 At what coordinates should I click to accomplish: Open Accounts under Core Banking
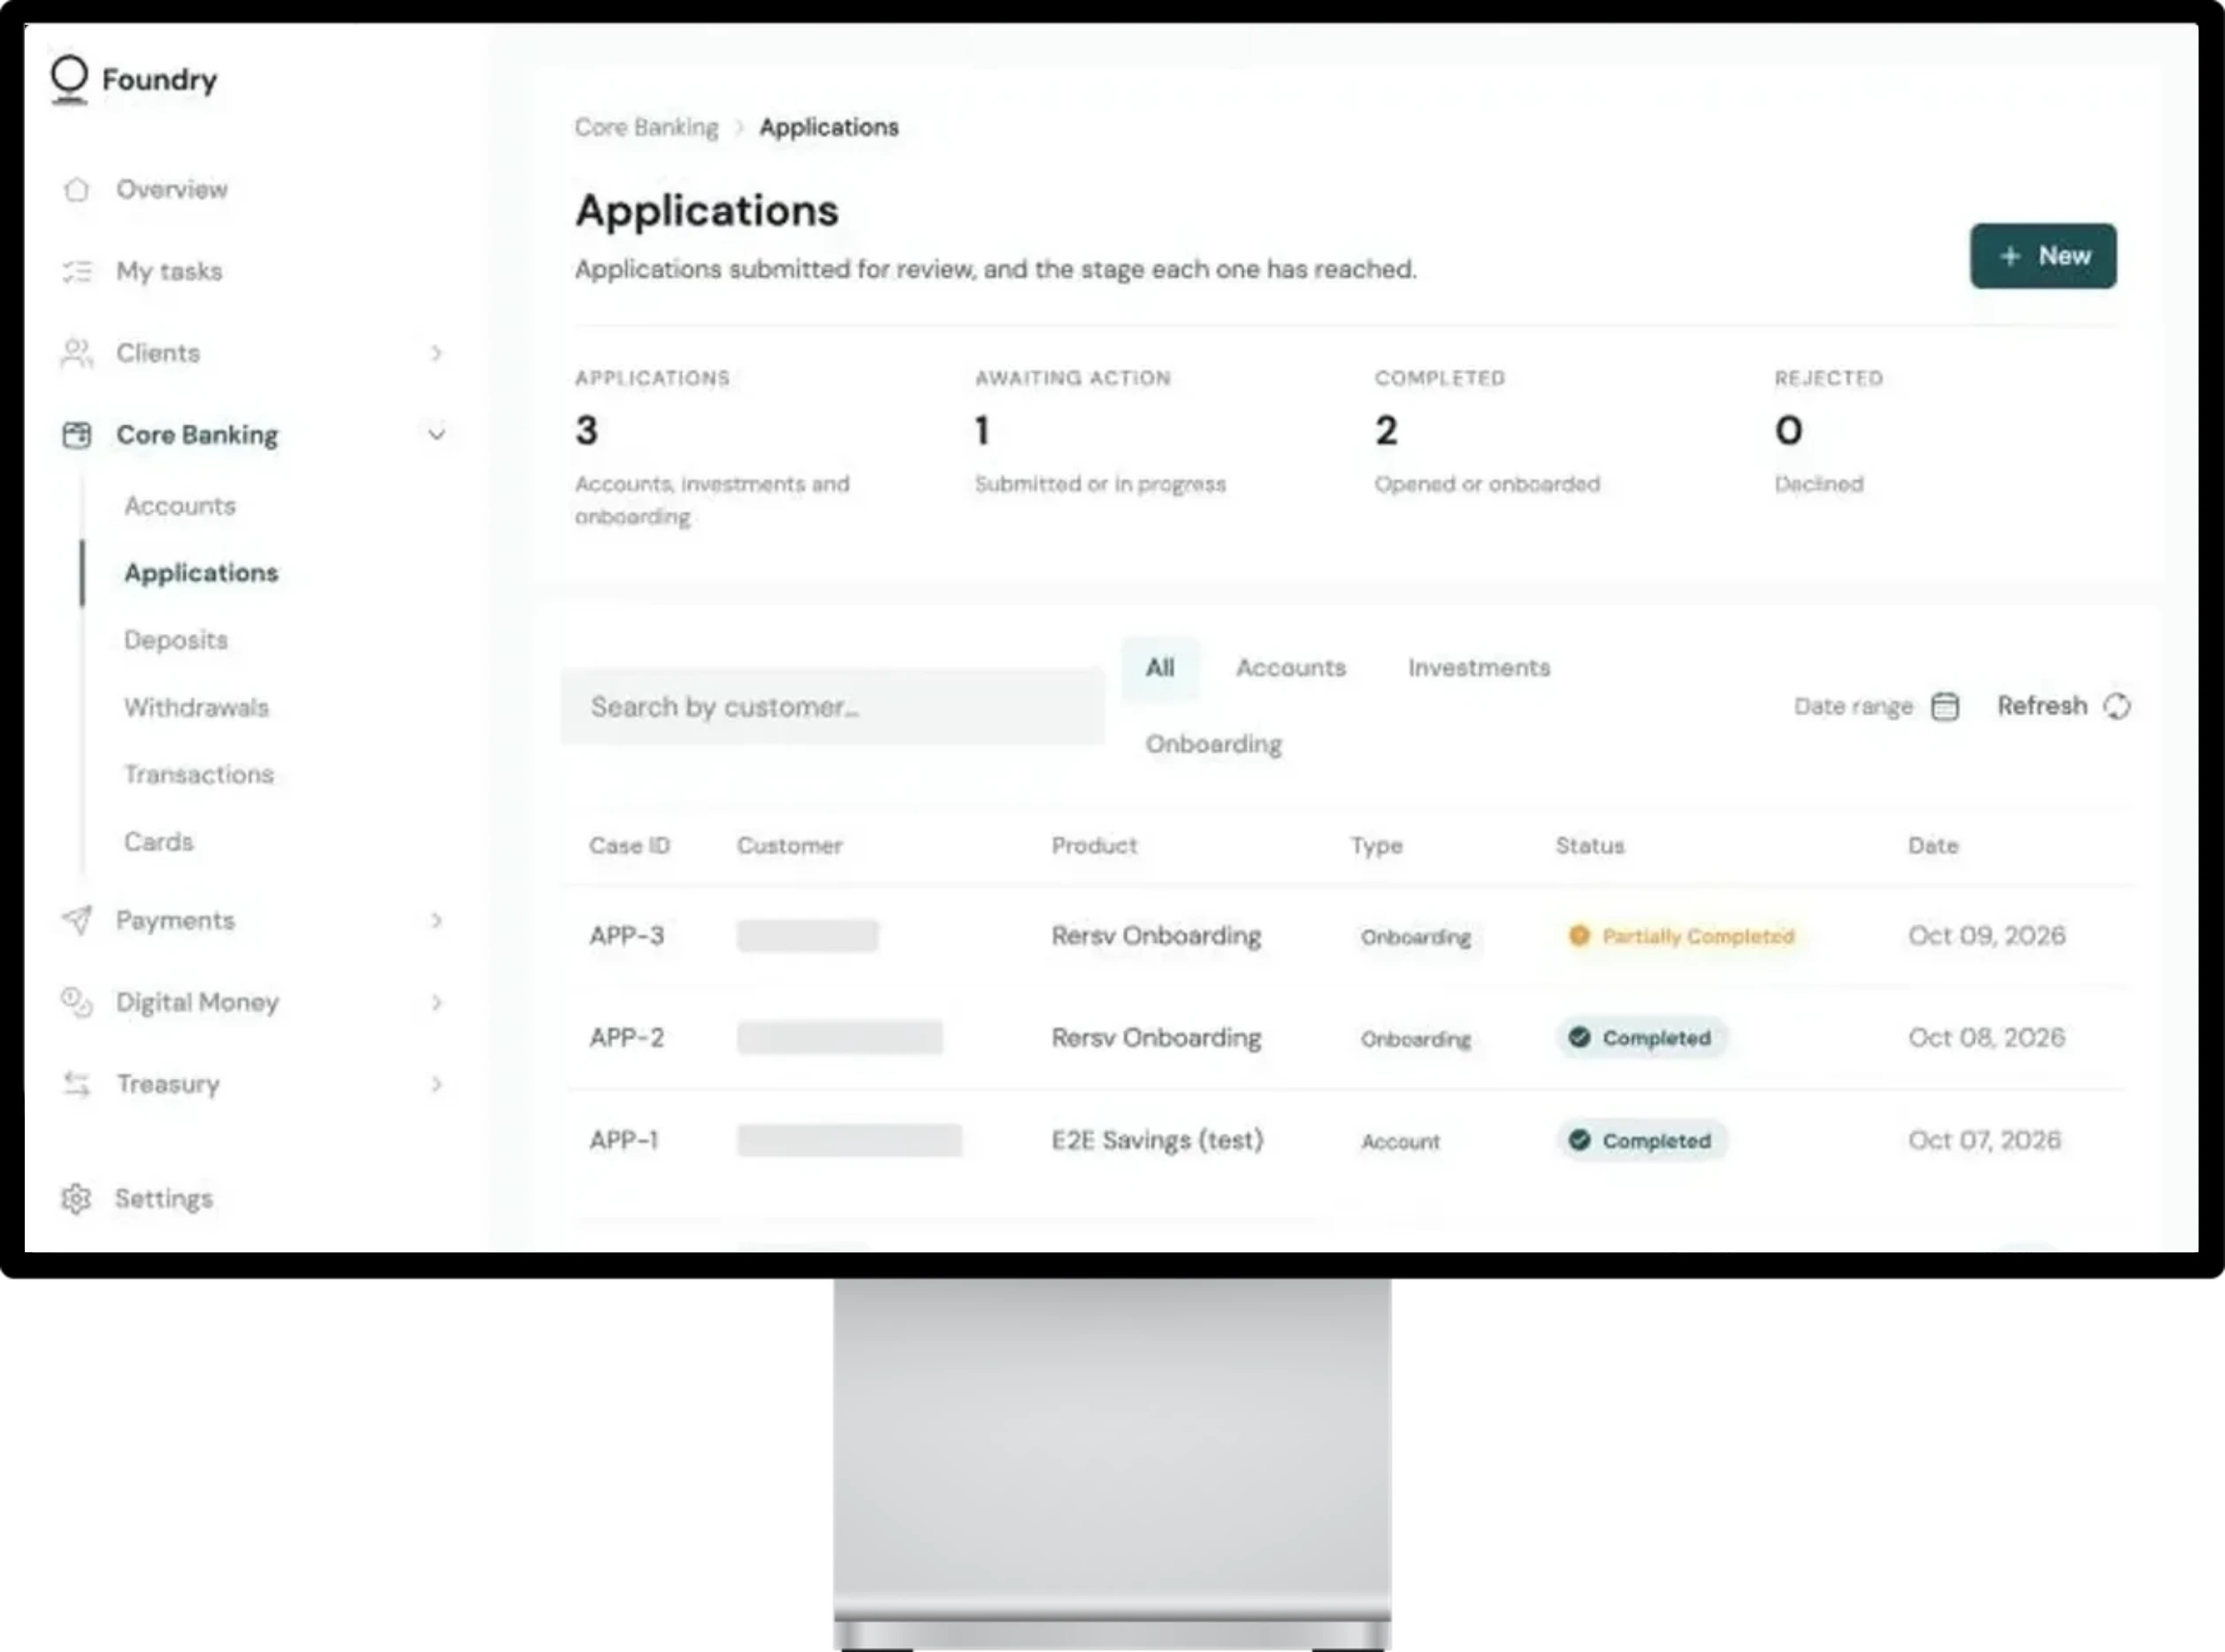point(180,506)
